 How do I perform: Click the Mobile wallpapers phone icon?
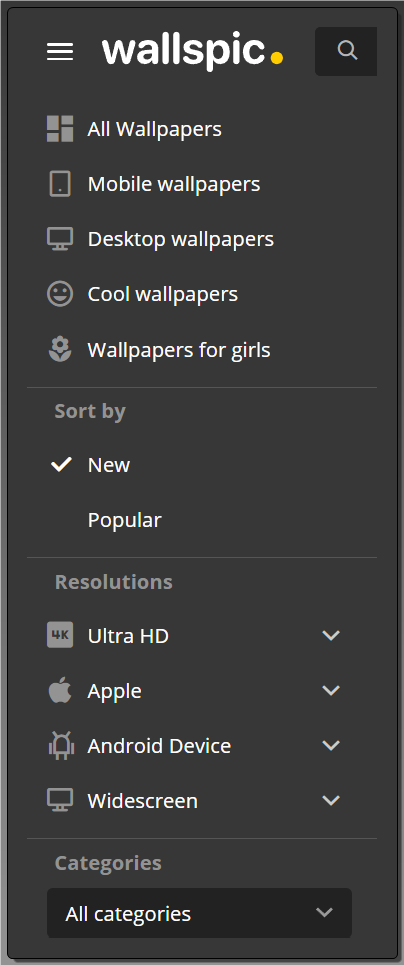[x=60, y=183]
